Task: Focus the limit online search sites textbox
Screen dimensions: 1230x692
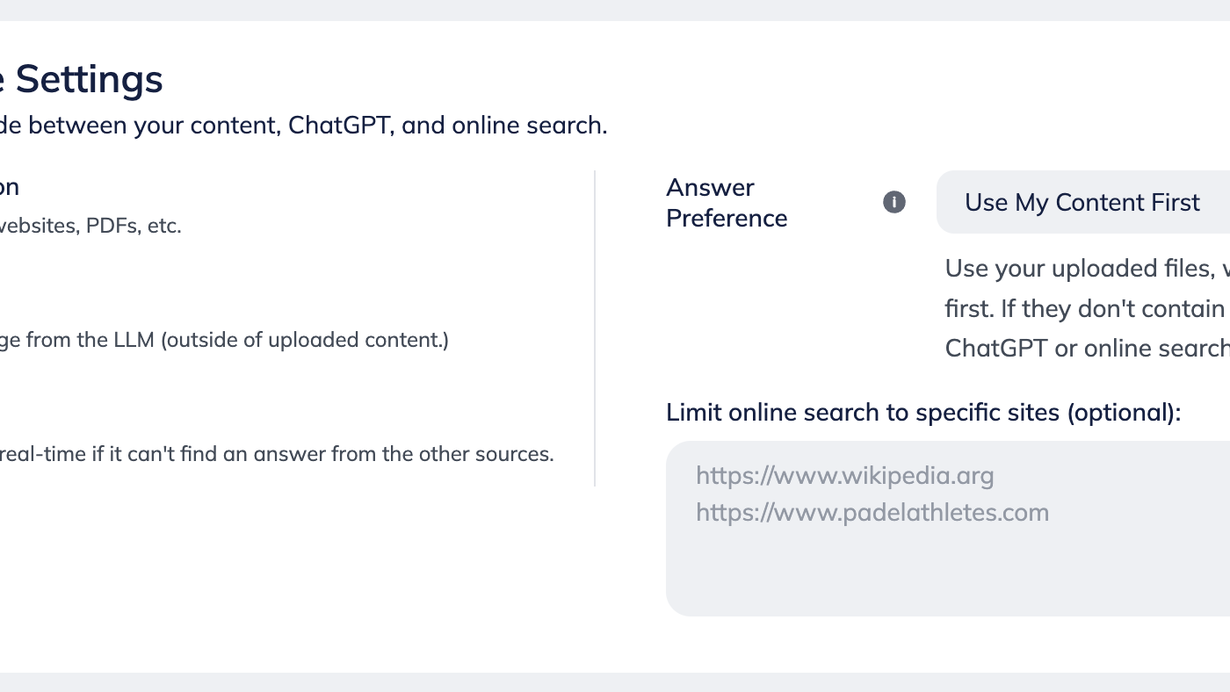Action: pyautogui.click(x=948, y=528)
